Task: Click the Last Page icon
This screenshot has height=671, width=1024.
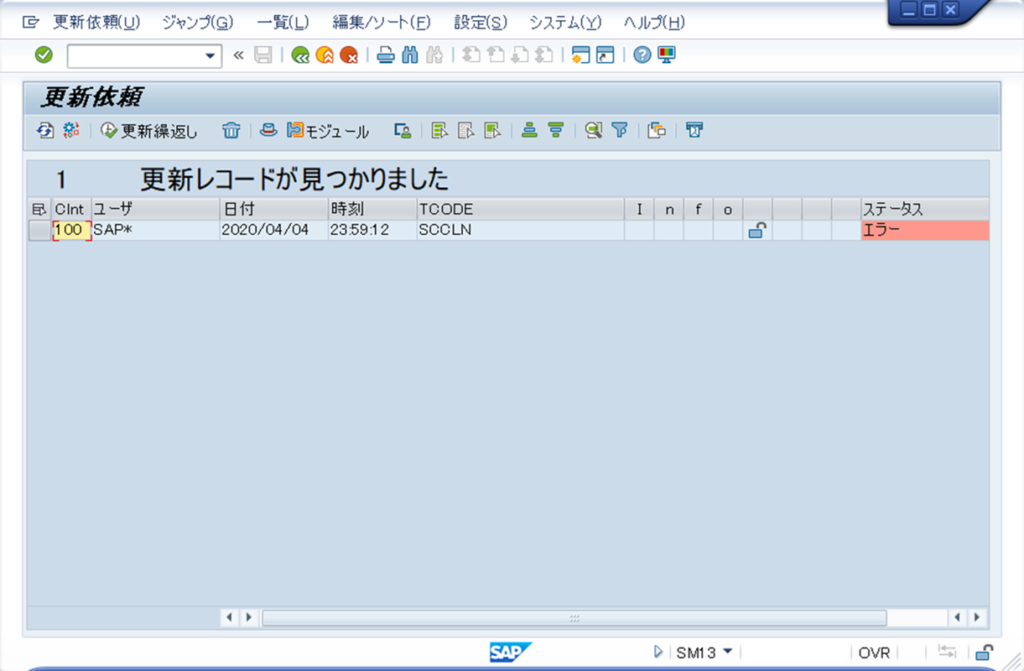Action: coord(544,55)
